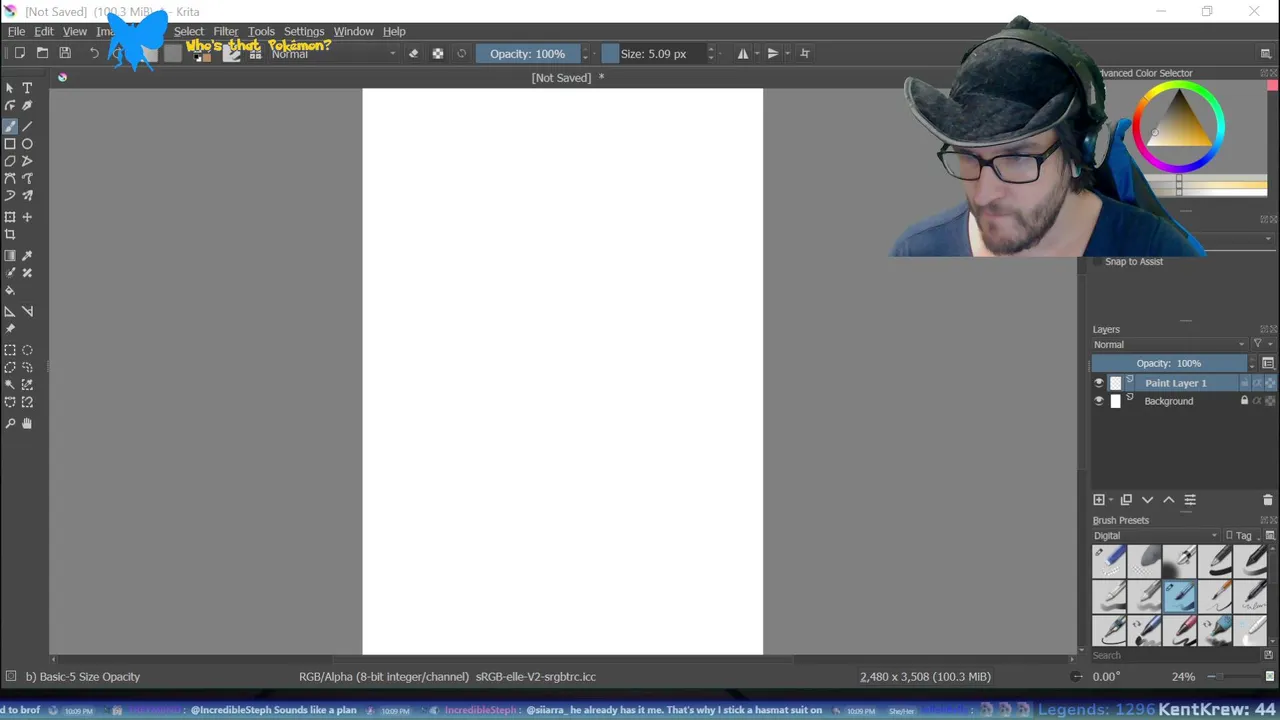1280x720 pixels.
Task: Select the Color Sampler eyedropper tool
Action: (x=27, y=256)
